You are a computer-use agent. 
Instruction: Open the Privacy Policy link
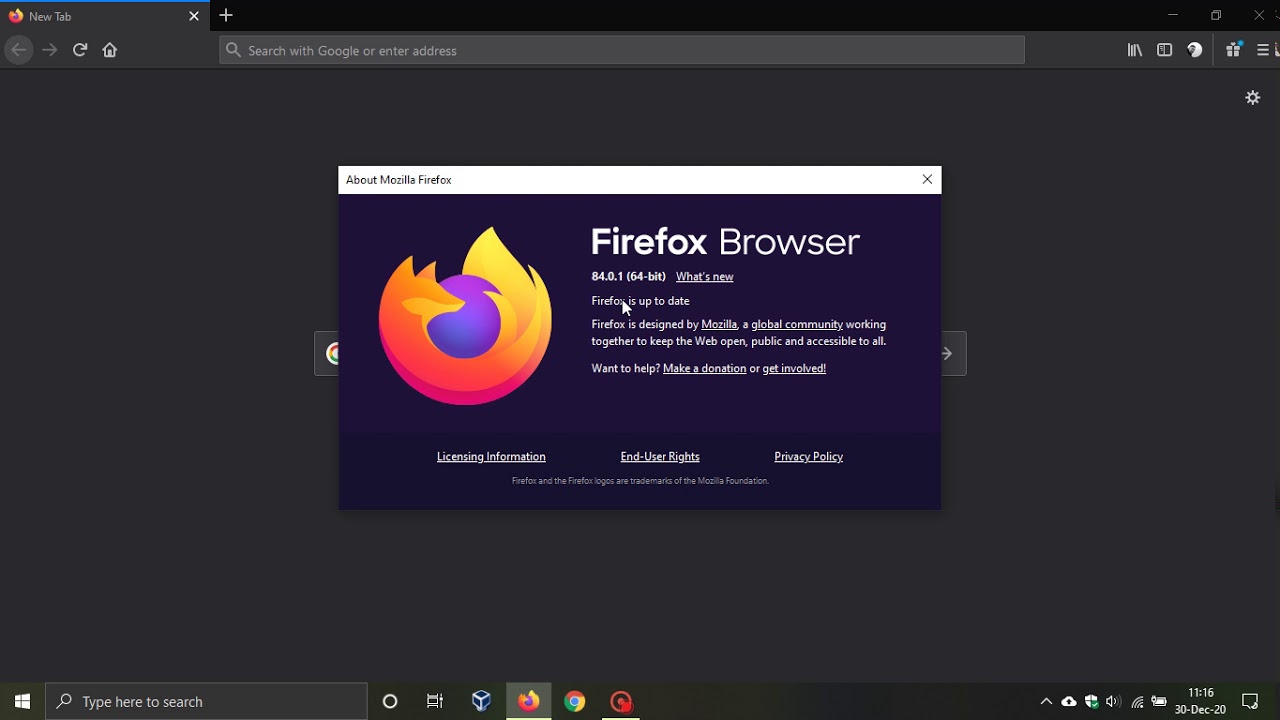click(808, 456)
